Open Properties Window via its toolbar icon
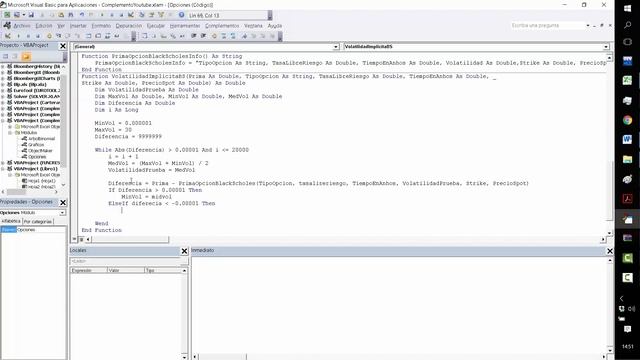This screenshot has height=360, width=640. pyautogui.click(x=151, y=15)
